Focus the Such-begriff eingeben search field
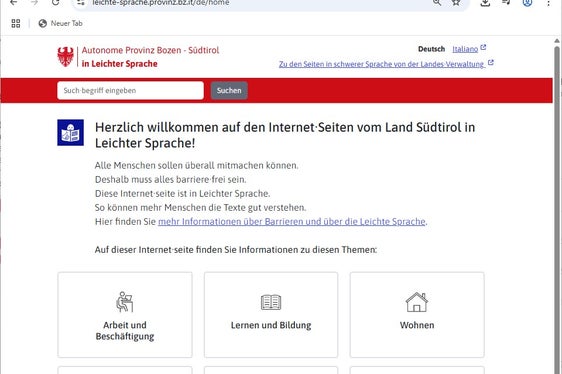Image resolution: width=562 pixels, height=374 pixels. (x=130, y=90)
